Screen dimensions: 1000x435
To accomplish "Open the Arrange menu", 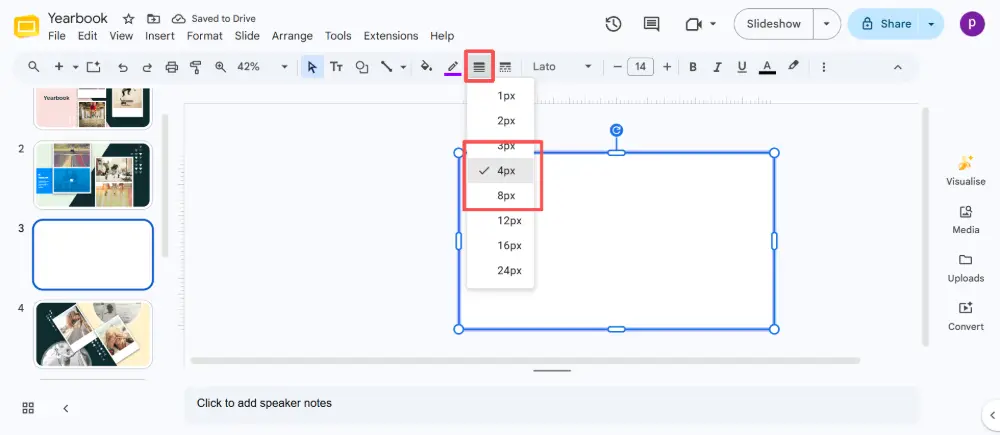I will pos(292,36).
